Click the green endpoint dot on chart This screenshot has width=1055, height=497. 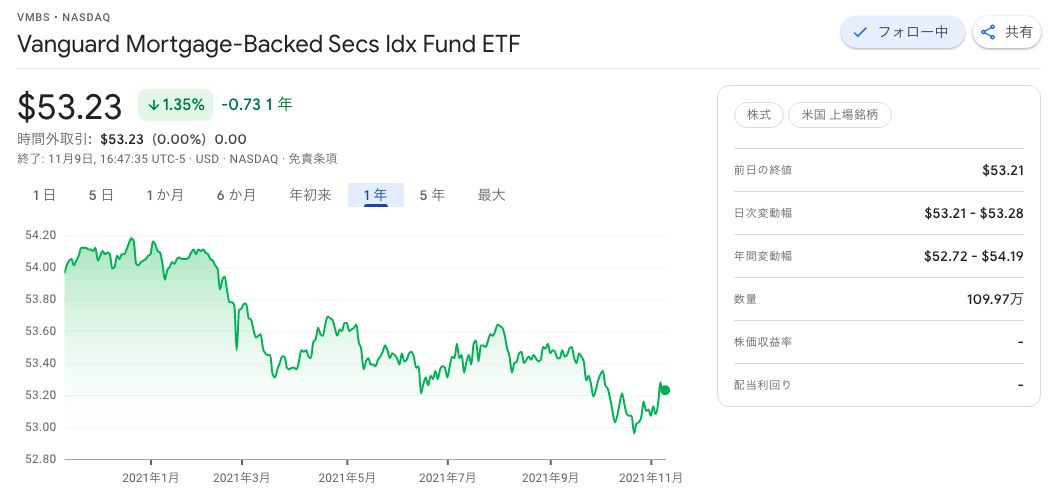coord(665,390)
